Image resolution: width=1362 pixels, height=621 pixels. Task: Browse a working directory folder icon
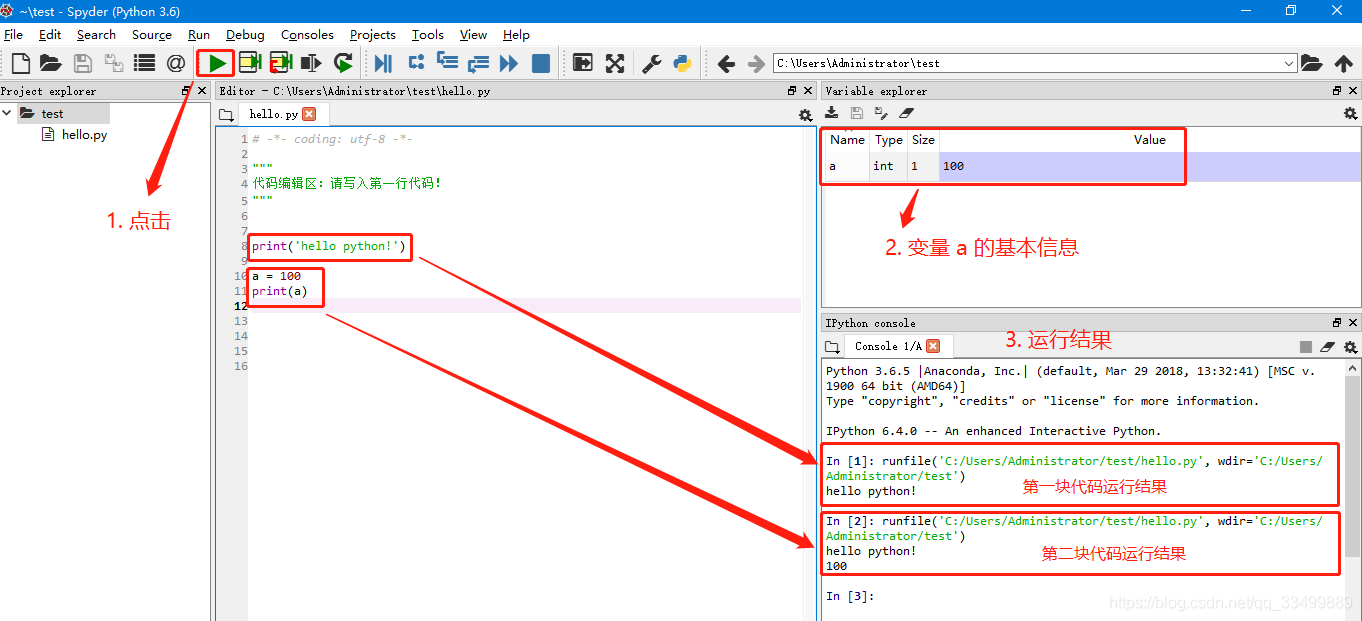1312,63
